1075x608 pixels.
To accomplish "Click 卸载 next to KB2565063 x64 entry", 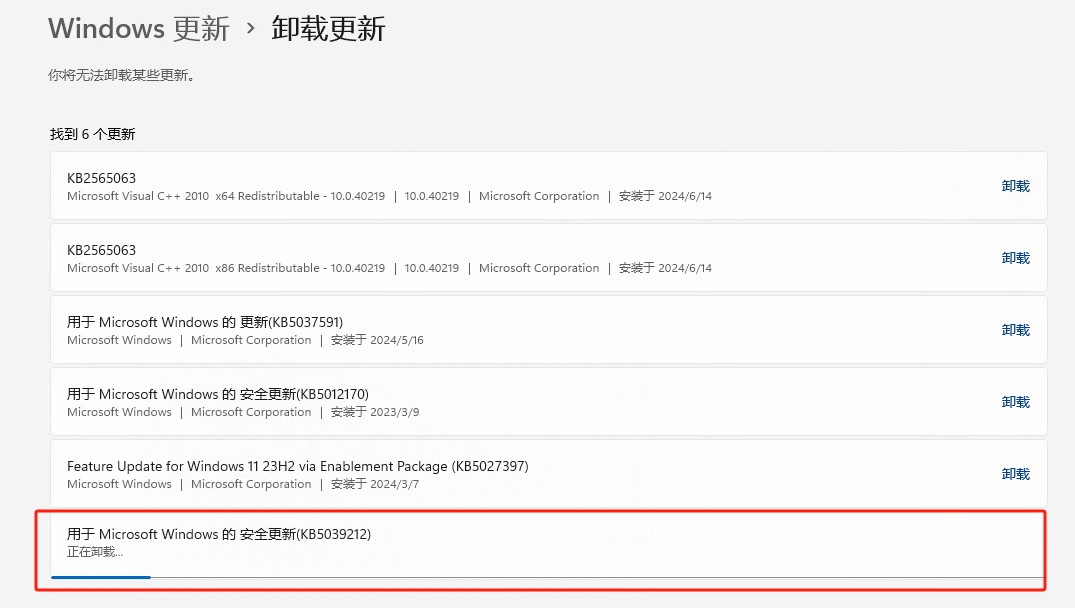I will (x=1015, y=185).
